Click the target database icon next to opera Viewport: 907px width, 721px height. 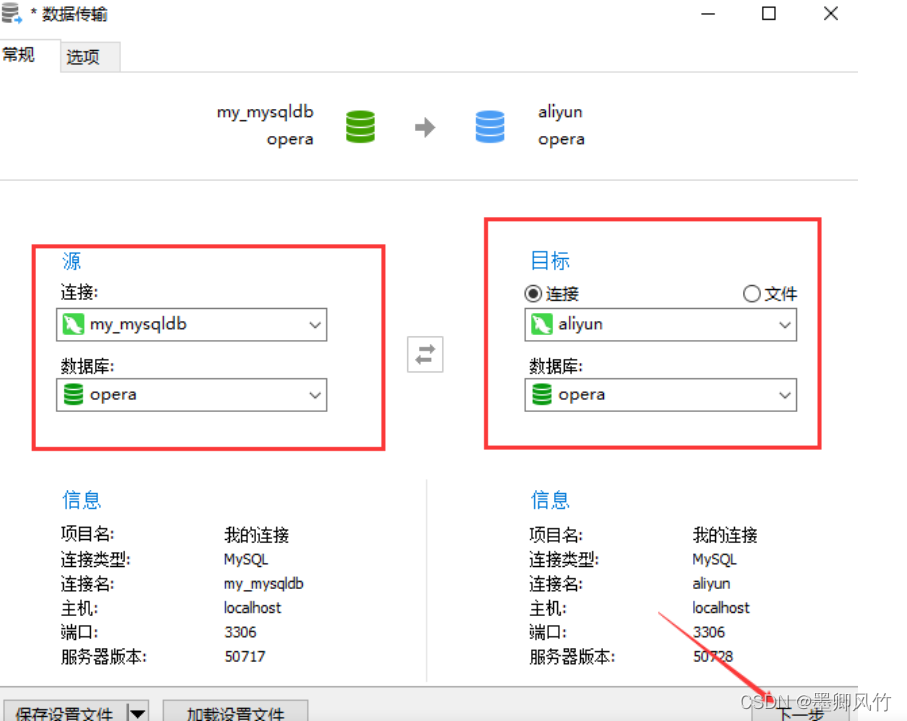[x=541, y=395]
